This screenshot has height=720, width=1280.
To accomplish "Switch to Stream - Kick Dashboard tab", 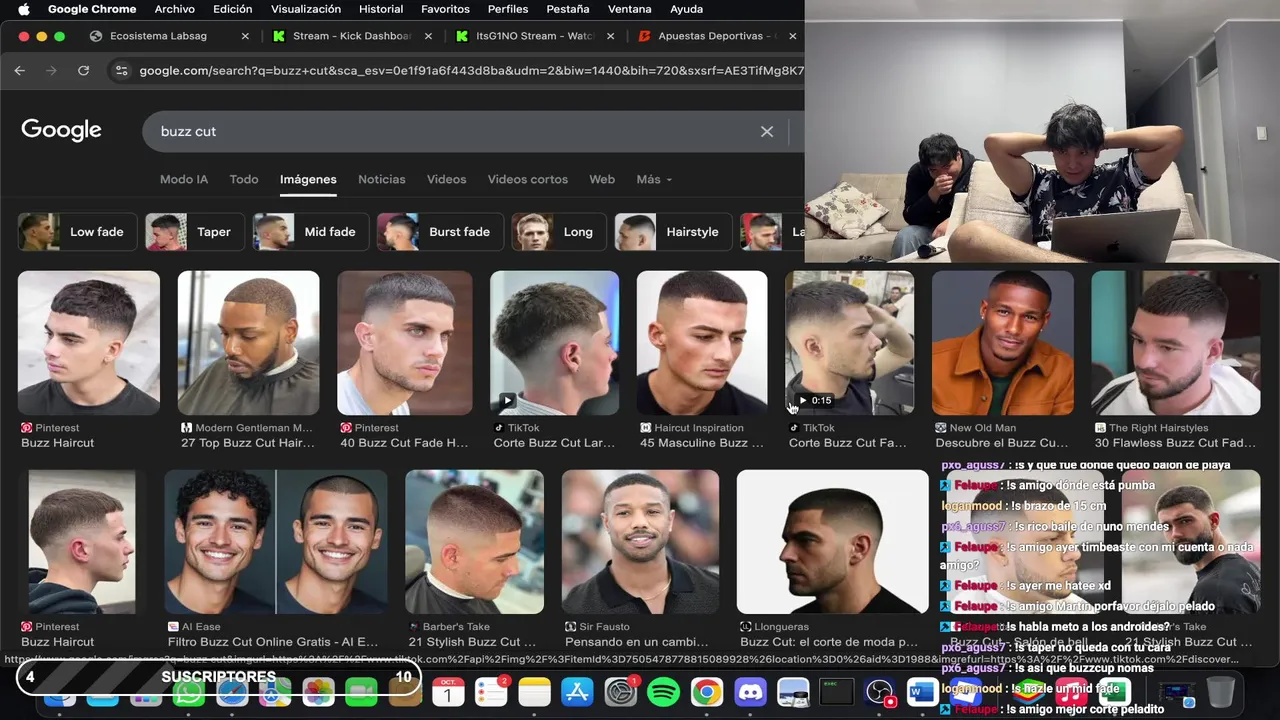I will pos(352,36).
